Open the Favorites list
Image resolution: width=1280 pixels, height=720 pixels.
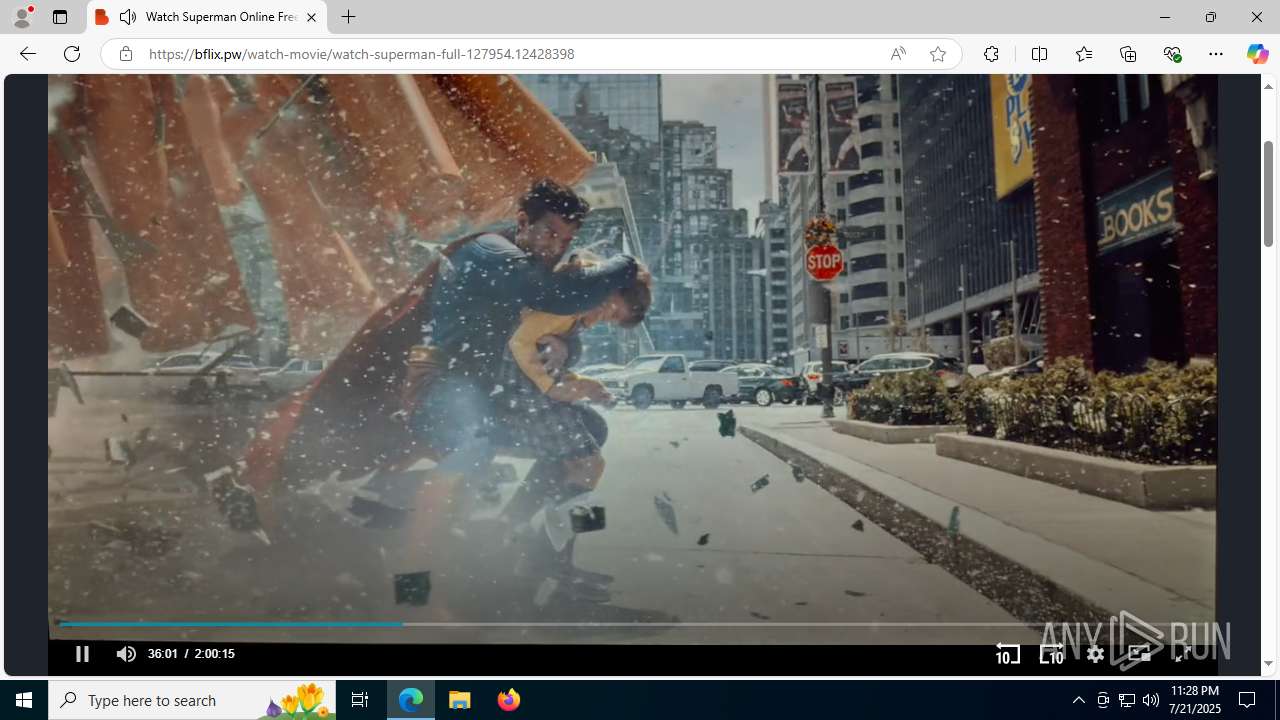[x=1084, y=54]
